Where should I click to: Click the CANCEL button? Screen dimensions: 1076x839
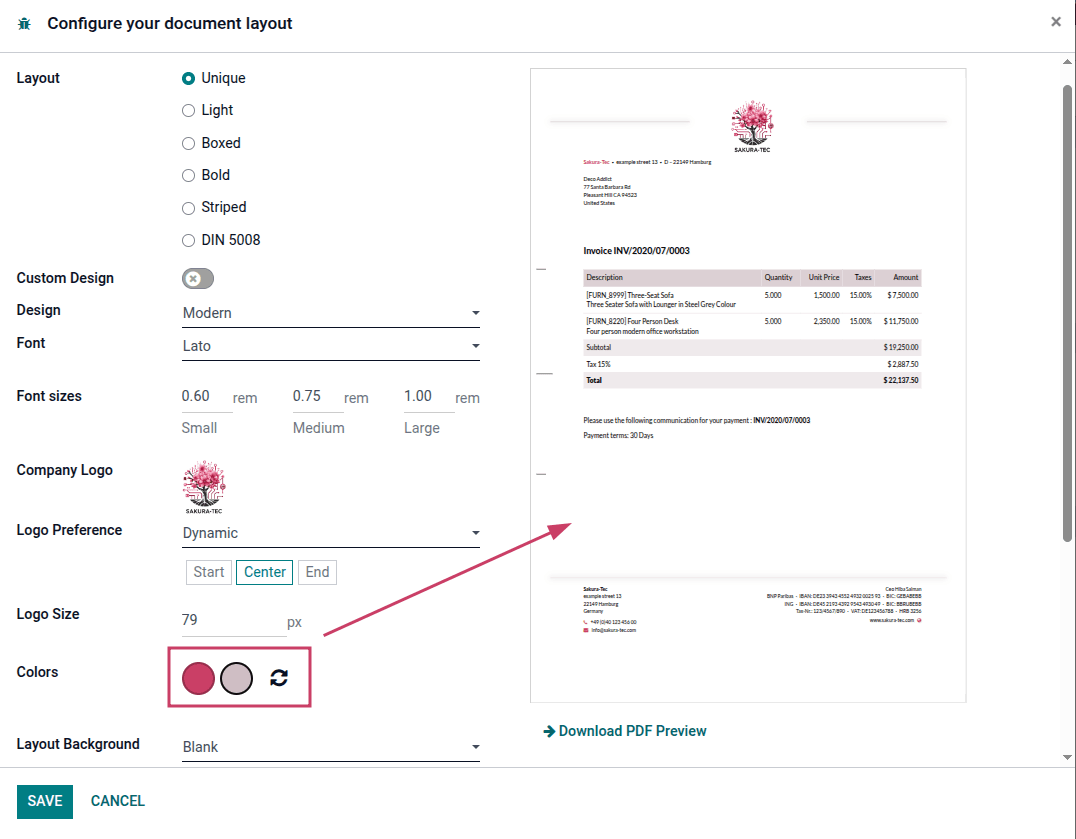click(x=117, y=801)
